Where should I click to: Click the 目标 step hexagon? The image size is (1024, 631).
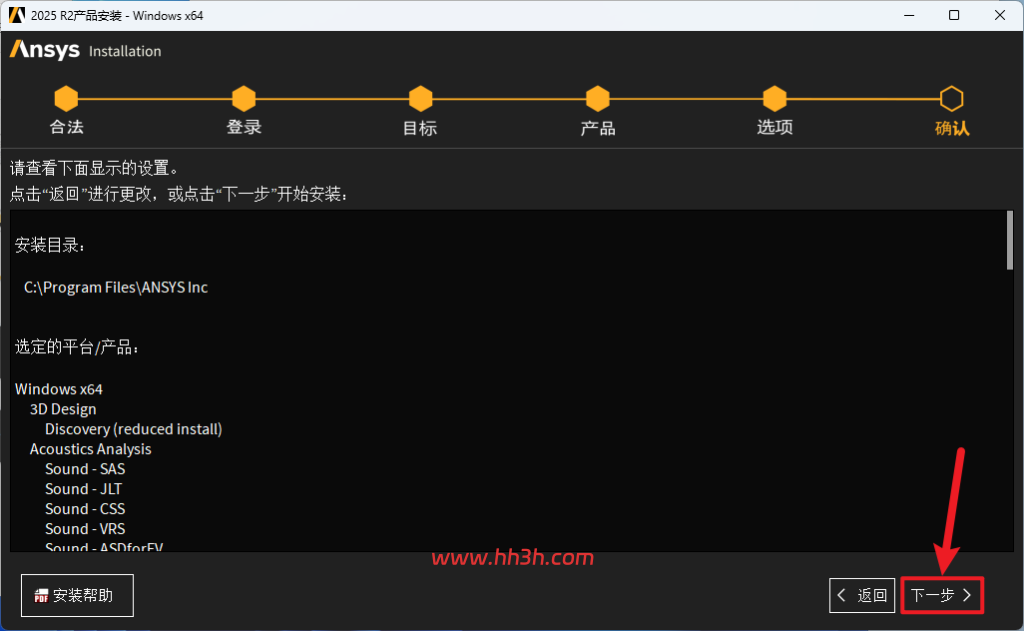click(x=421, y=99)
